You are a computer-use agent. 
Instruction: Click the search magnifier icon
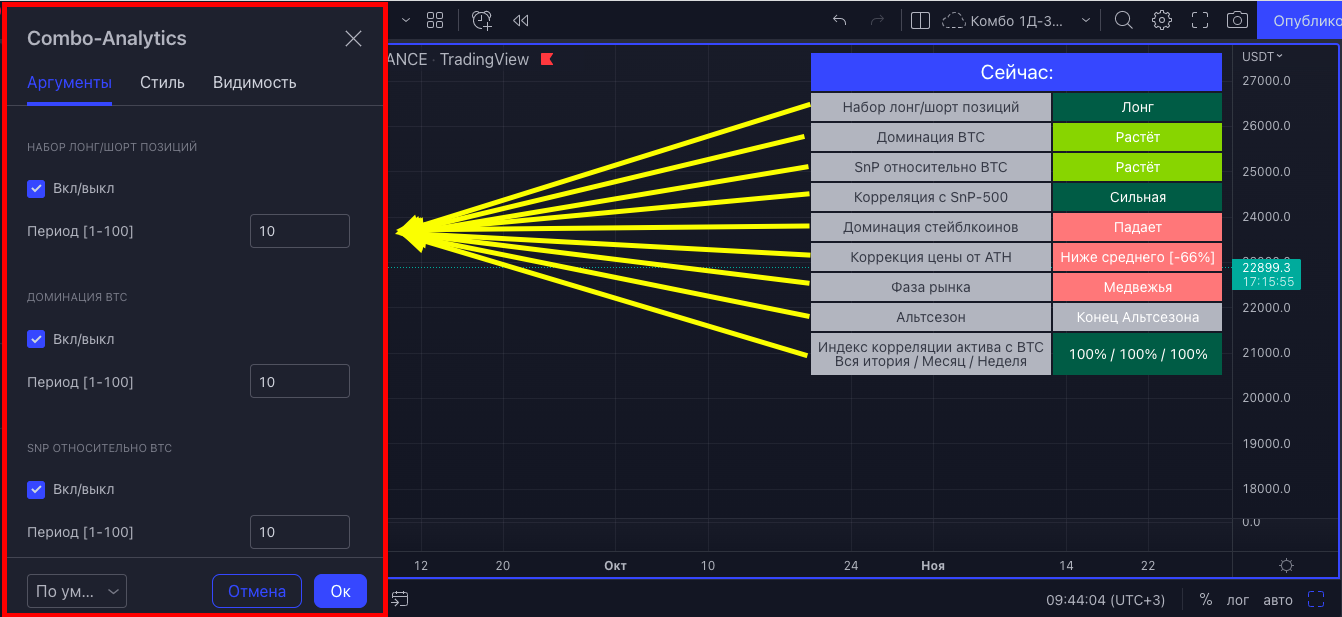click(x=1123, y=20)
